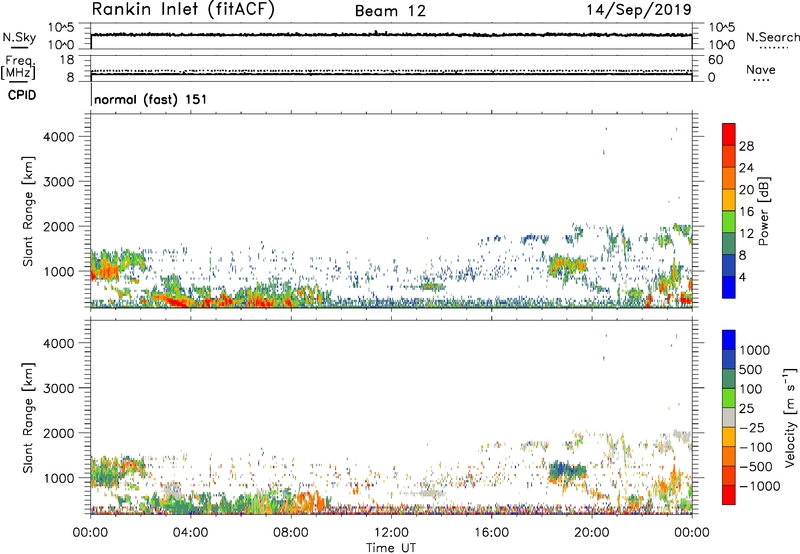Image resolution: width=800 pixels, height=554 pixels.
Task: Click the '-1000' value on Velocity scale
Action: tap(760, 486)
